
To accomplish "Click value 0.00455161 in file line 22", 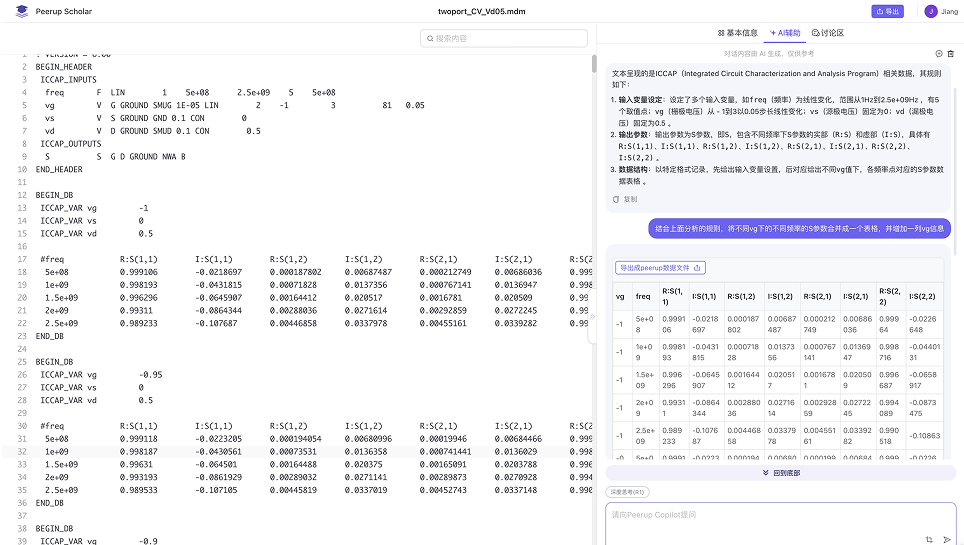I will tap(443, 324).
